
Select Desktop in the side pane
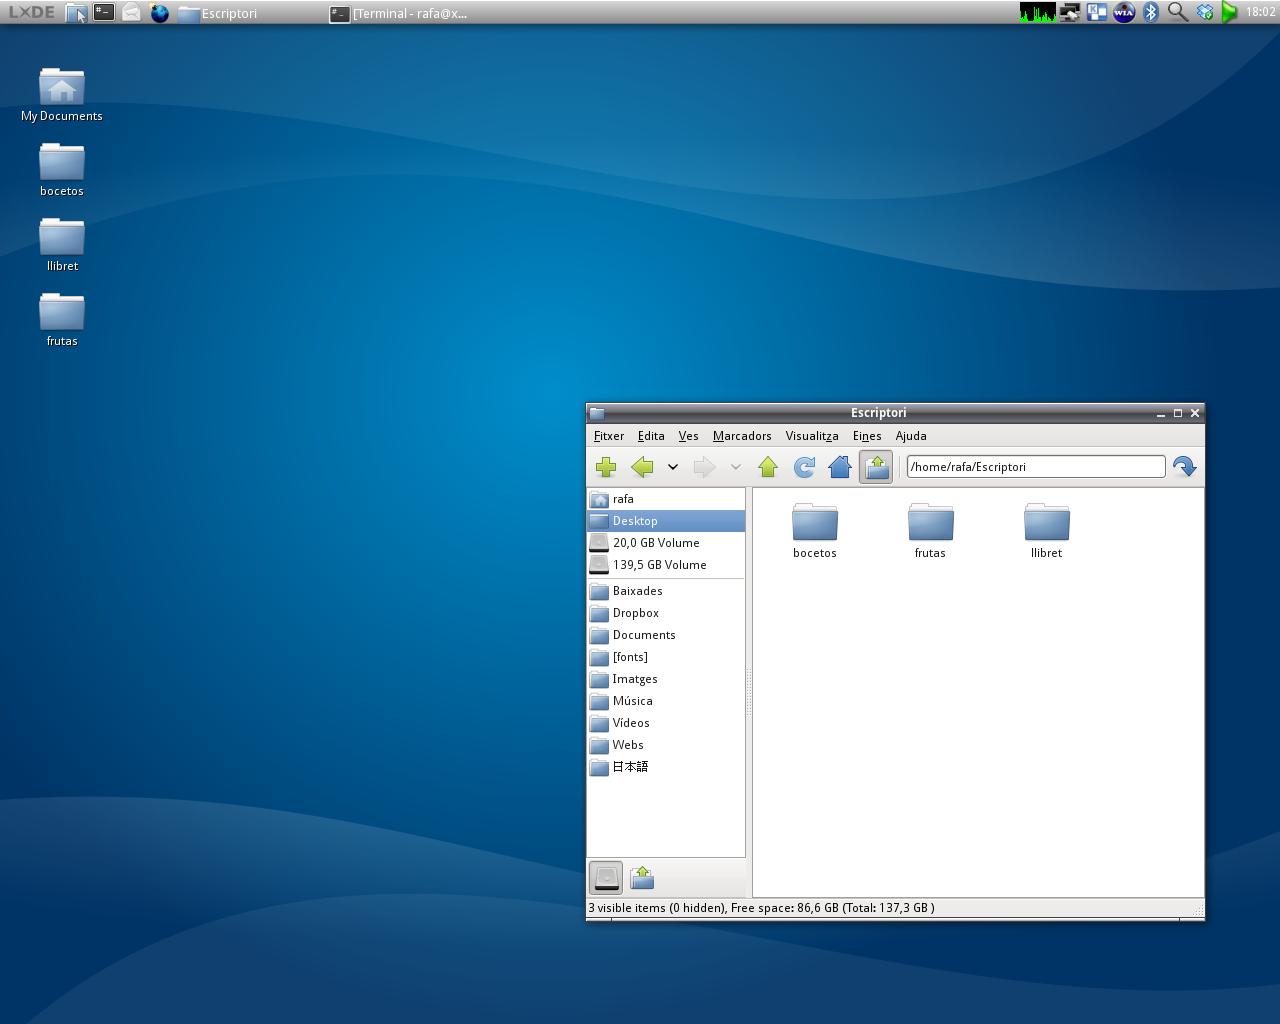click(666, 521)
